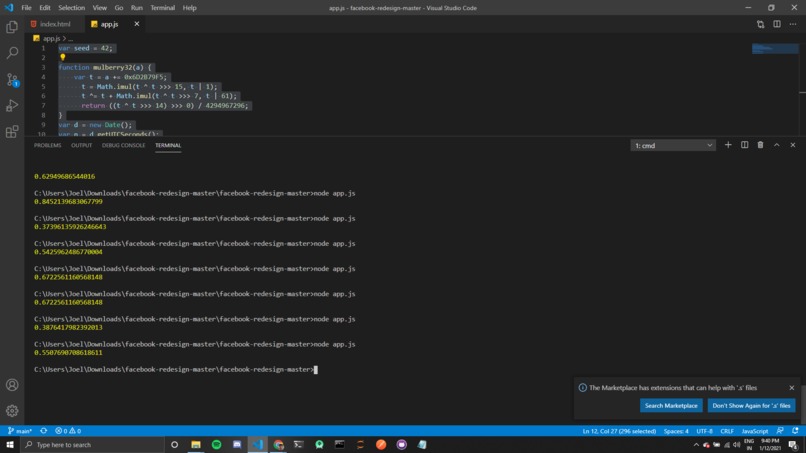This screenshot has width=806, height=453.
Task: Open the editor More Actions ellipsis
Action: [x=793, y=24]
